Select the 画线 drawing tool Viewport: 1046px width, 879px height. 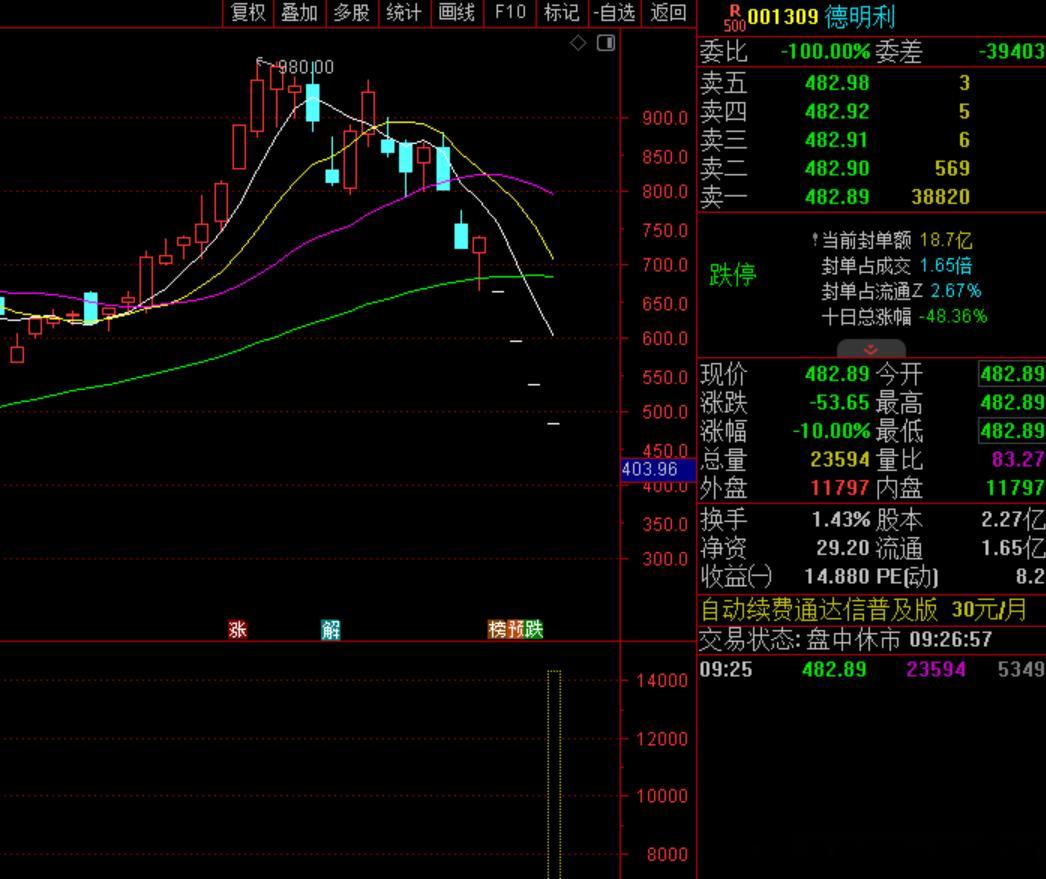point(456,13)
